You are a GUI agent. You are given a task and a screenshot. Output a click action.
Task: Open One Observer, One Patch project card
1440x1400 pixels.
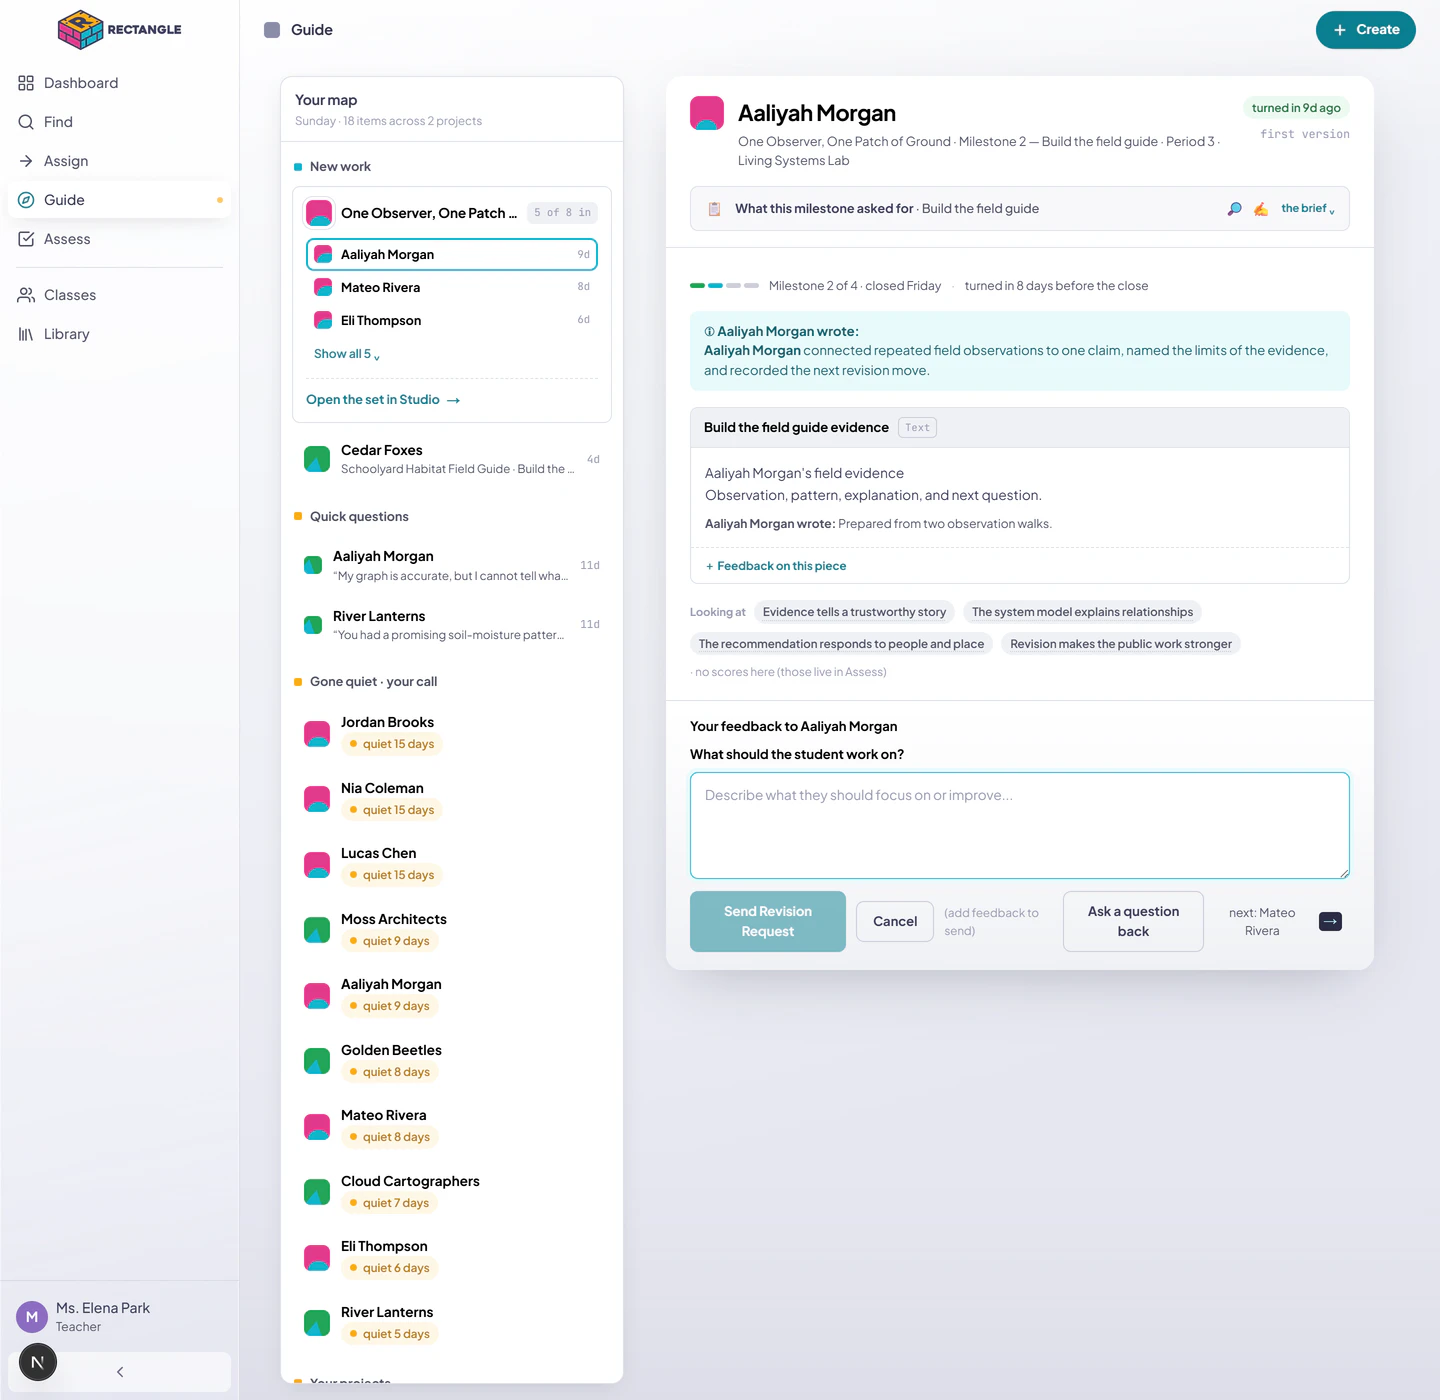pos(452,213)
